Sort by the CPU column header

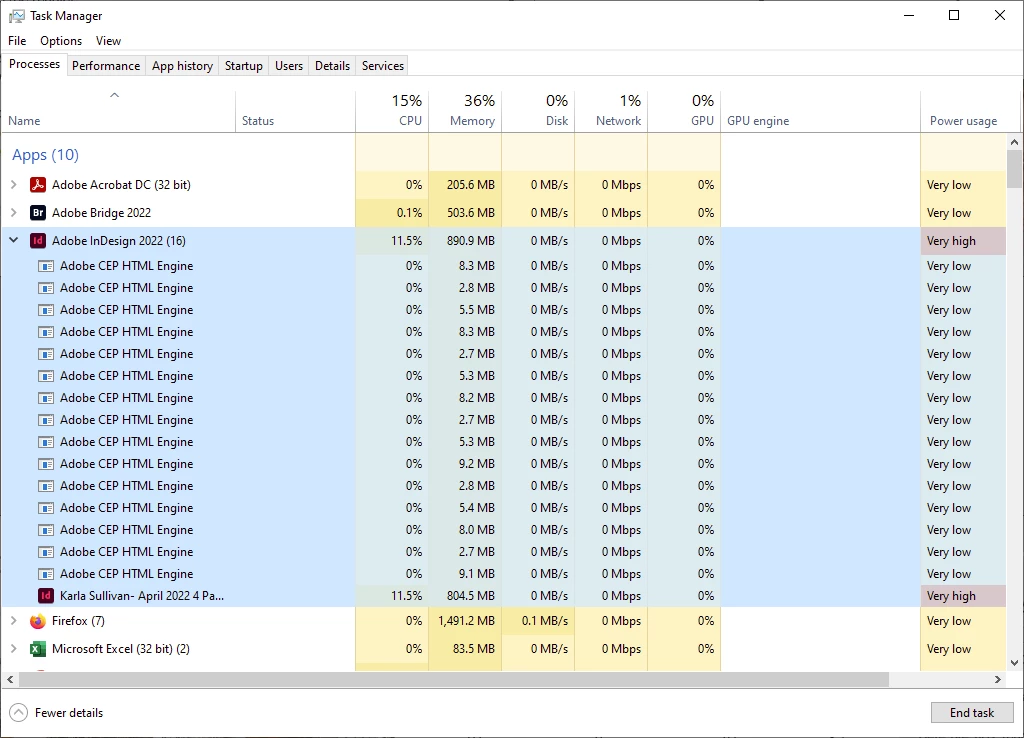392,111
